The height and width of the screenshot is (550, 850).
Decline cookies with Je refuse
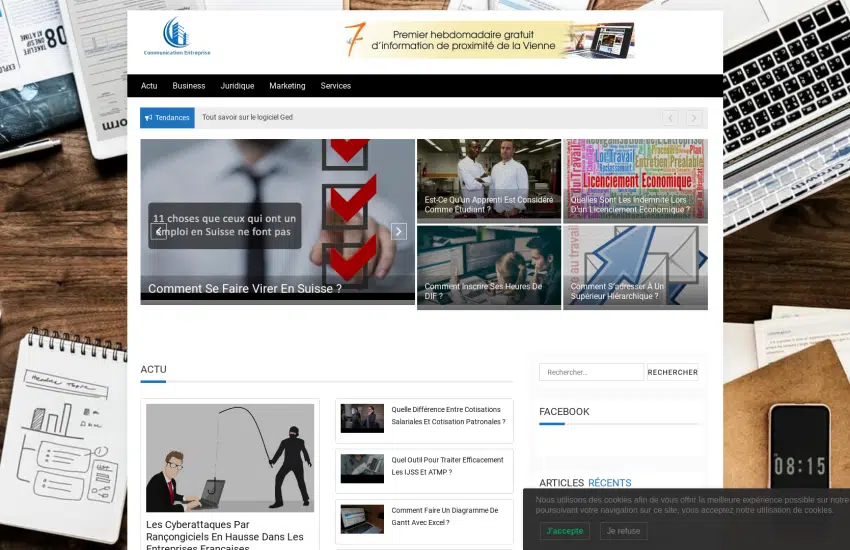click(623, 531)
